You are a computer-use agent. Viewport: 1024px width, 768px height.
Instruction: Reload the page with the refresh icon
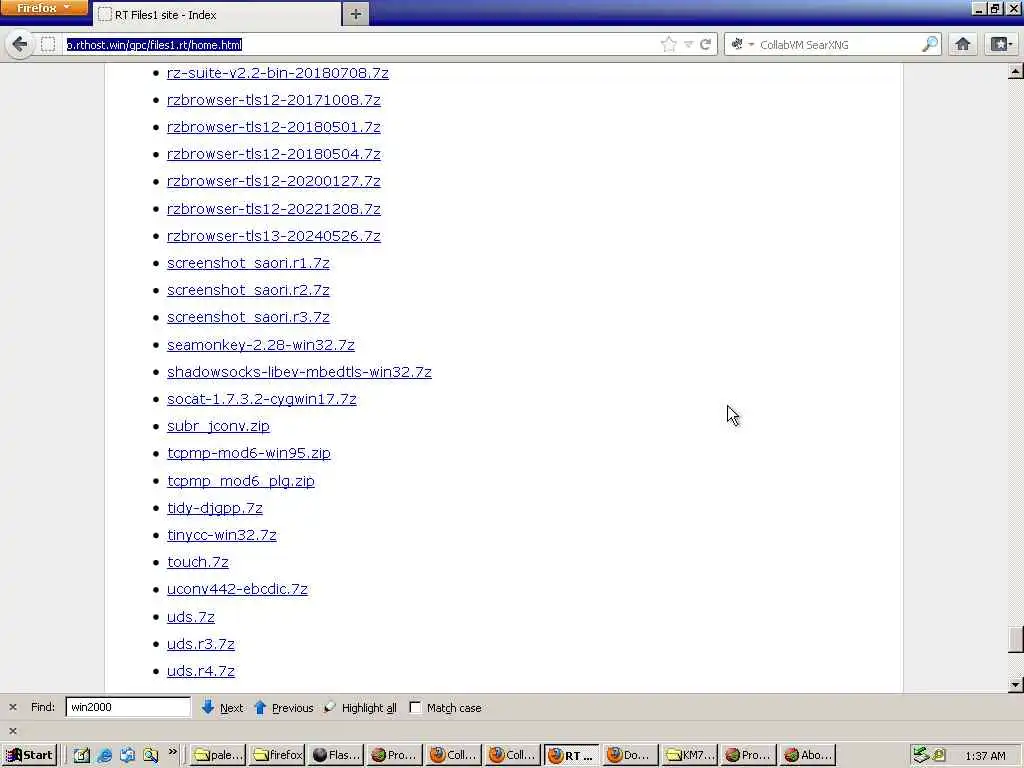tap(705, 44)
